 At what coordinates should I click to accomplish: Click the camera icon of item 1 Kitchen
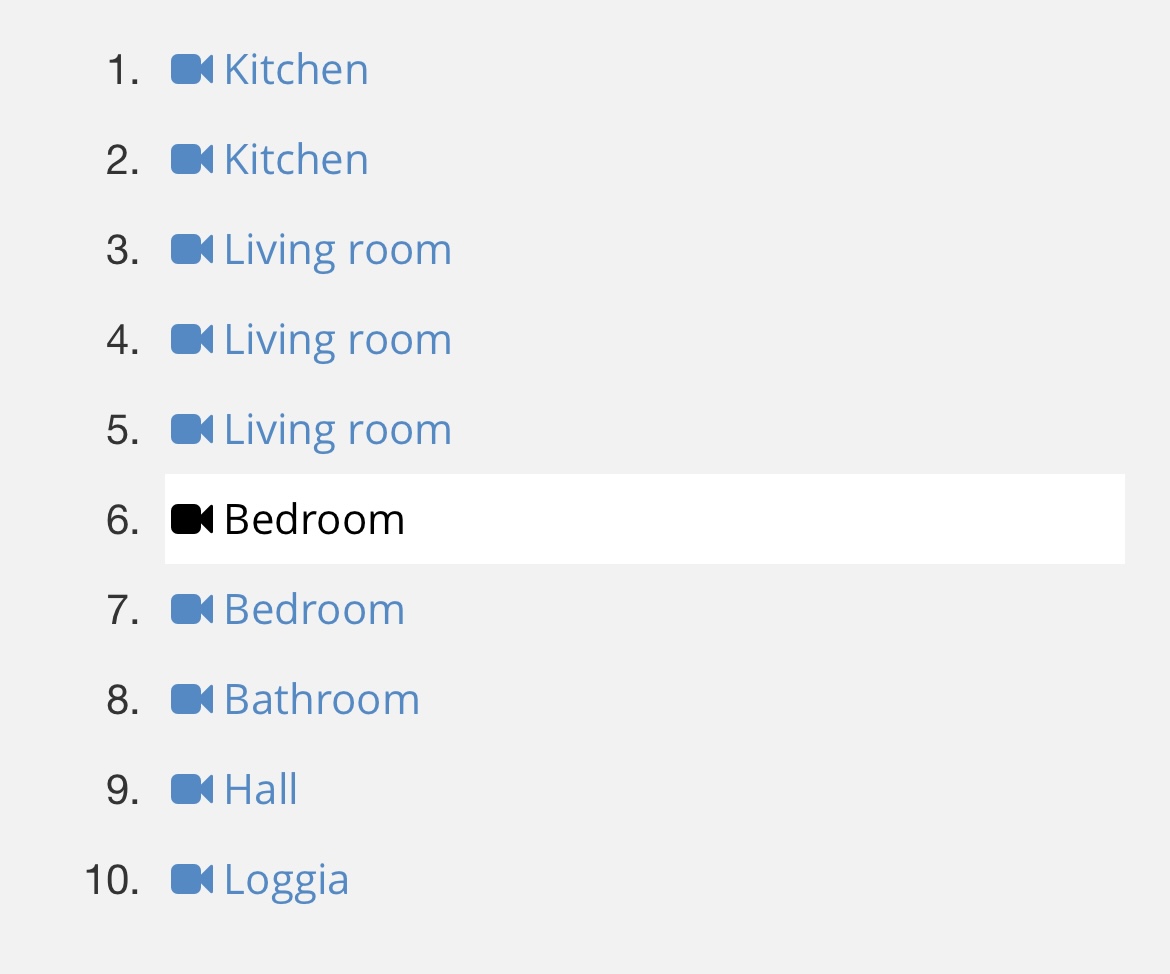pos(192,69)
